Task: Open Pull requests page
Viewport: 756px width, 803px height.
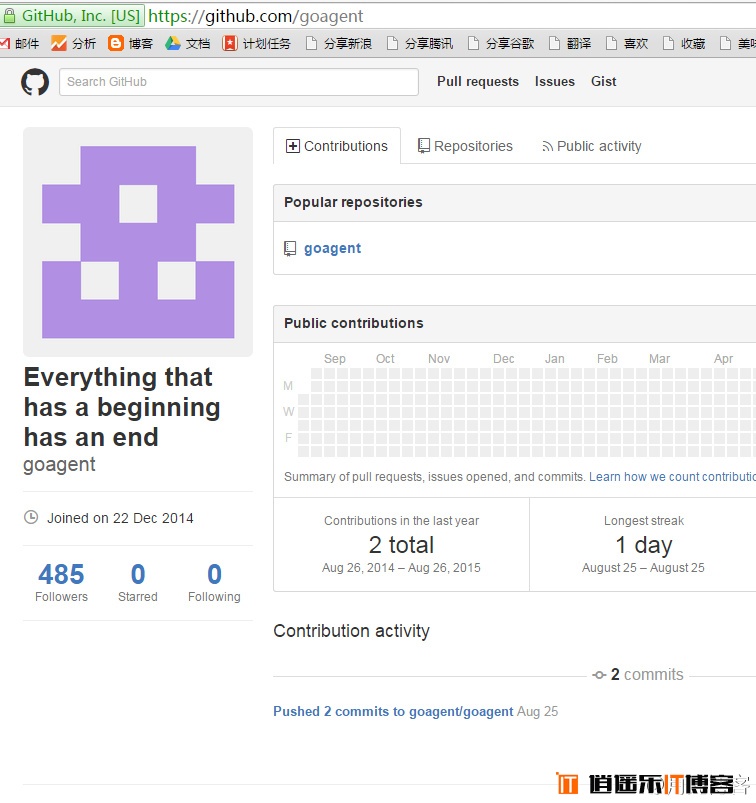Action: point(477,81)
